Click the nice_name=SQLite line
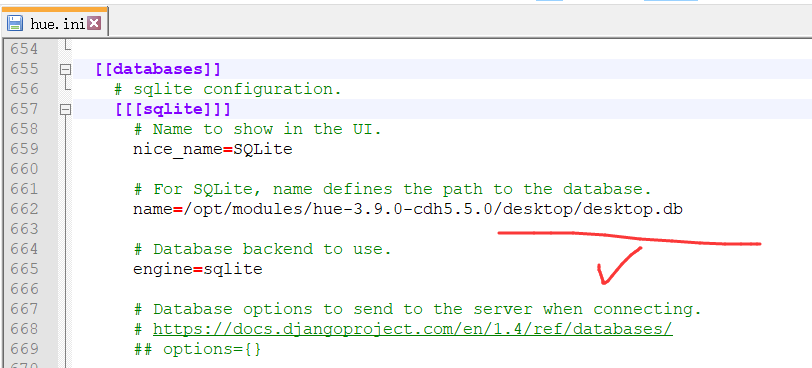The image size is (812, 368). point(213,150)
